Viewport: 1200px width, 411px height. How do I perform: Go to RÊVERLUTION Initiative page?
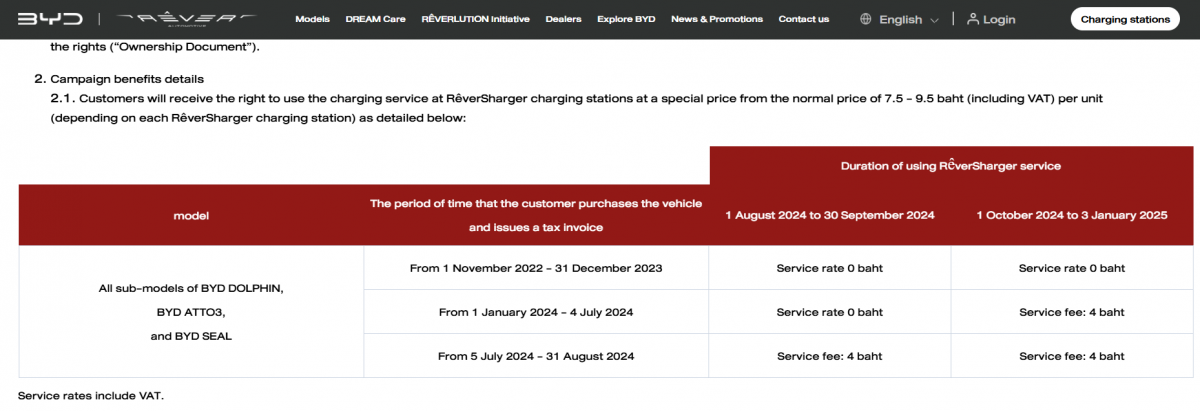(x=476, y=19)
